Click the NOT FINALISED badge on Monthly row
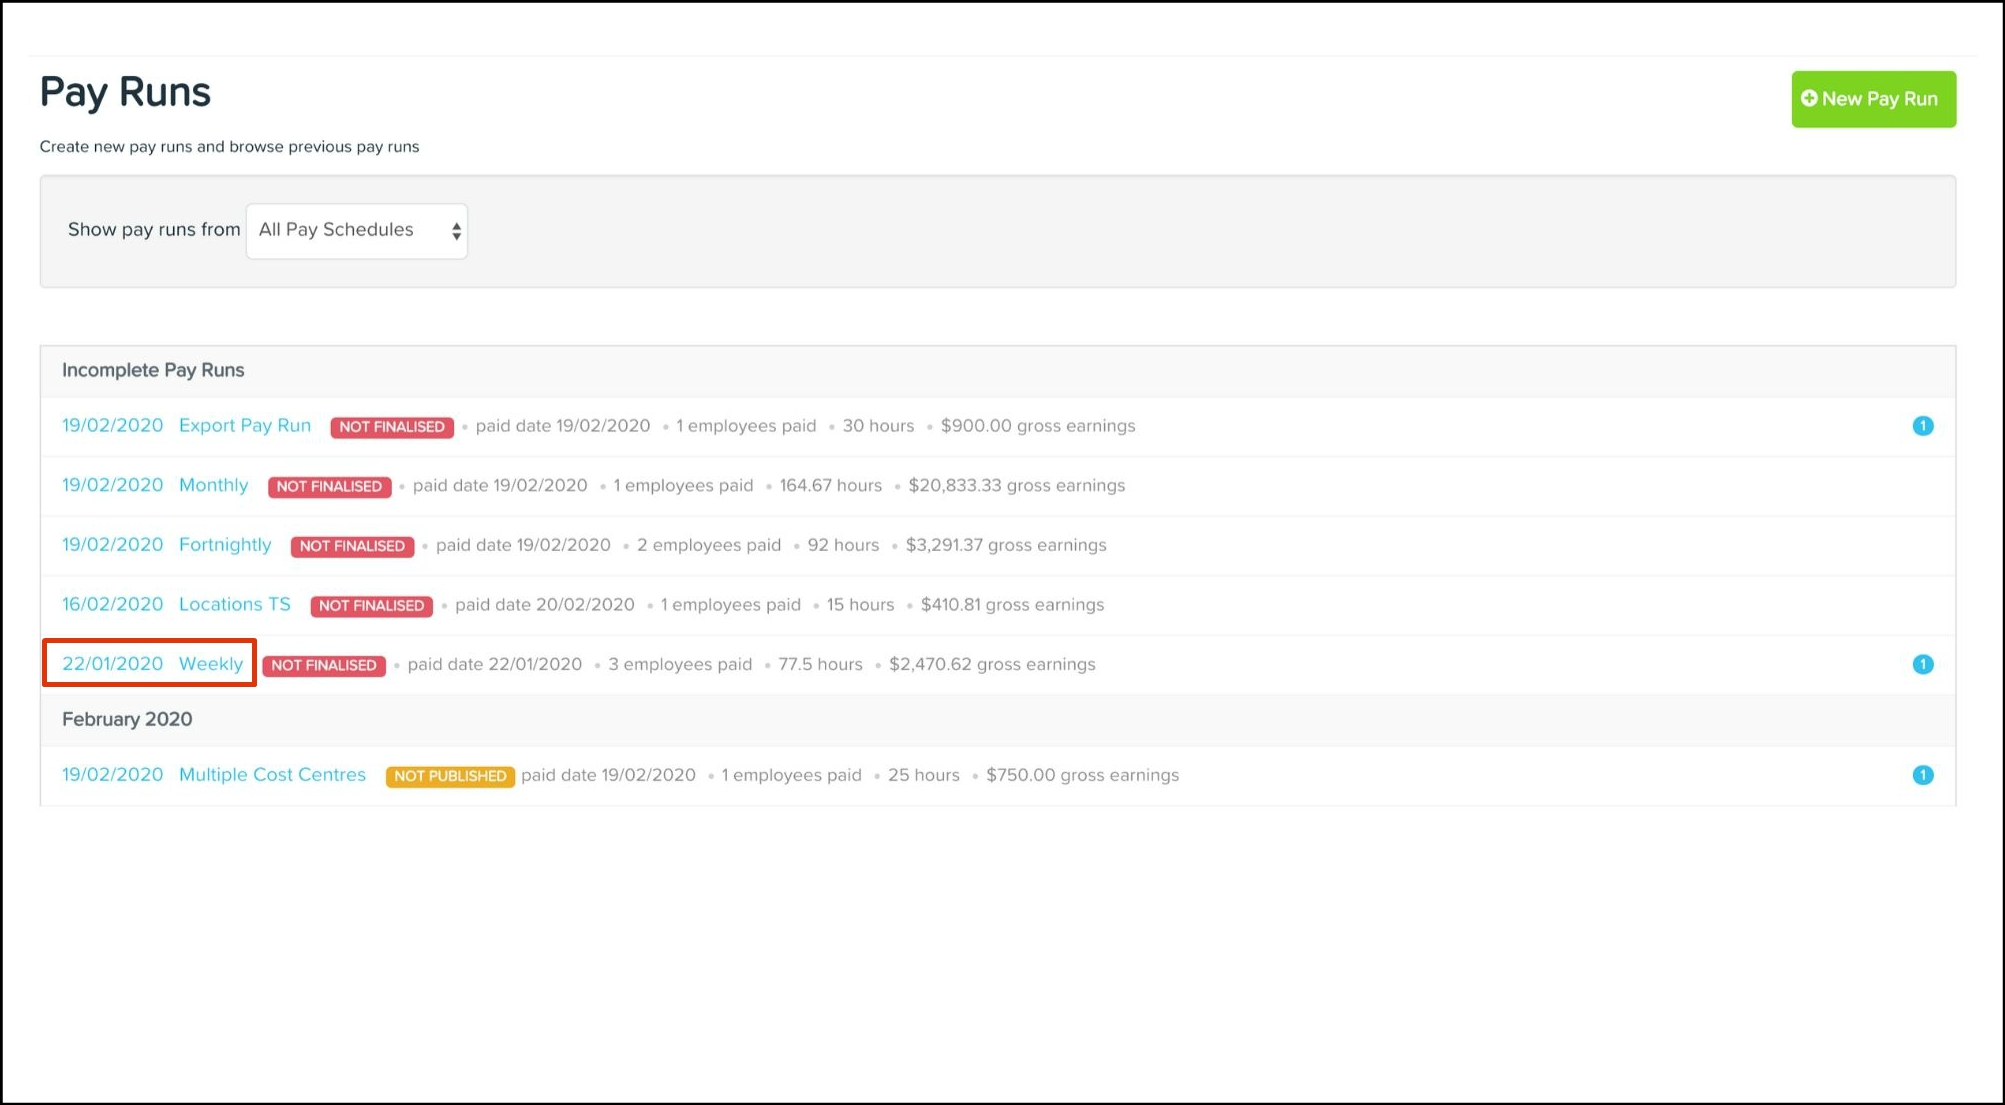The width and height of the screenshot is (2005, 1105). click(x=329, y=486)
